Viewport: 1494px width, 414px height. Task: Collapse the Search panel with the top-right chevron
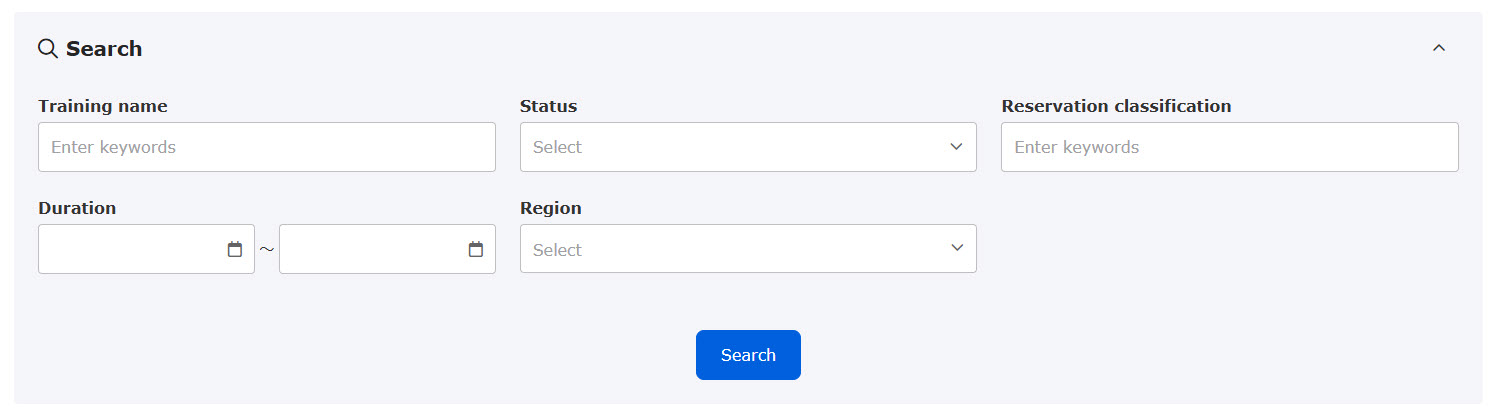[1439, 48]
